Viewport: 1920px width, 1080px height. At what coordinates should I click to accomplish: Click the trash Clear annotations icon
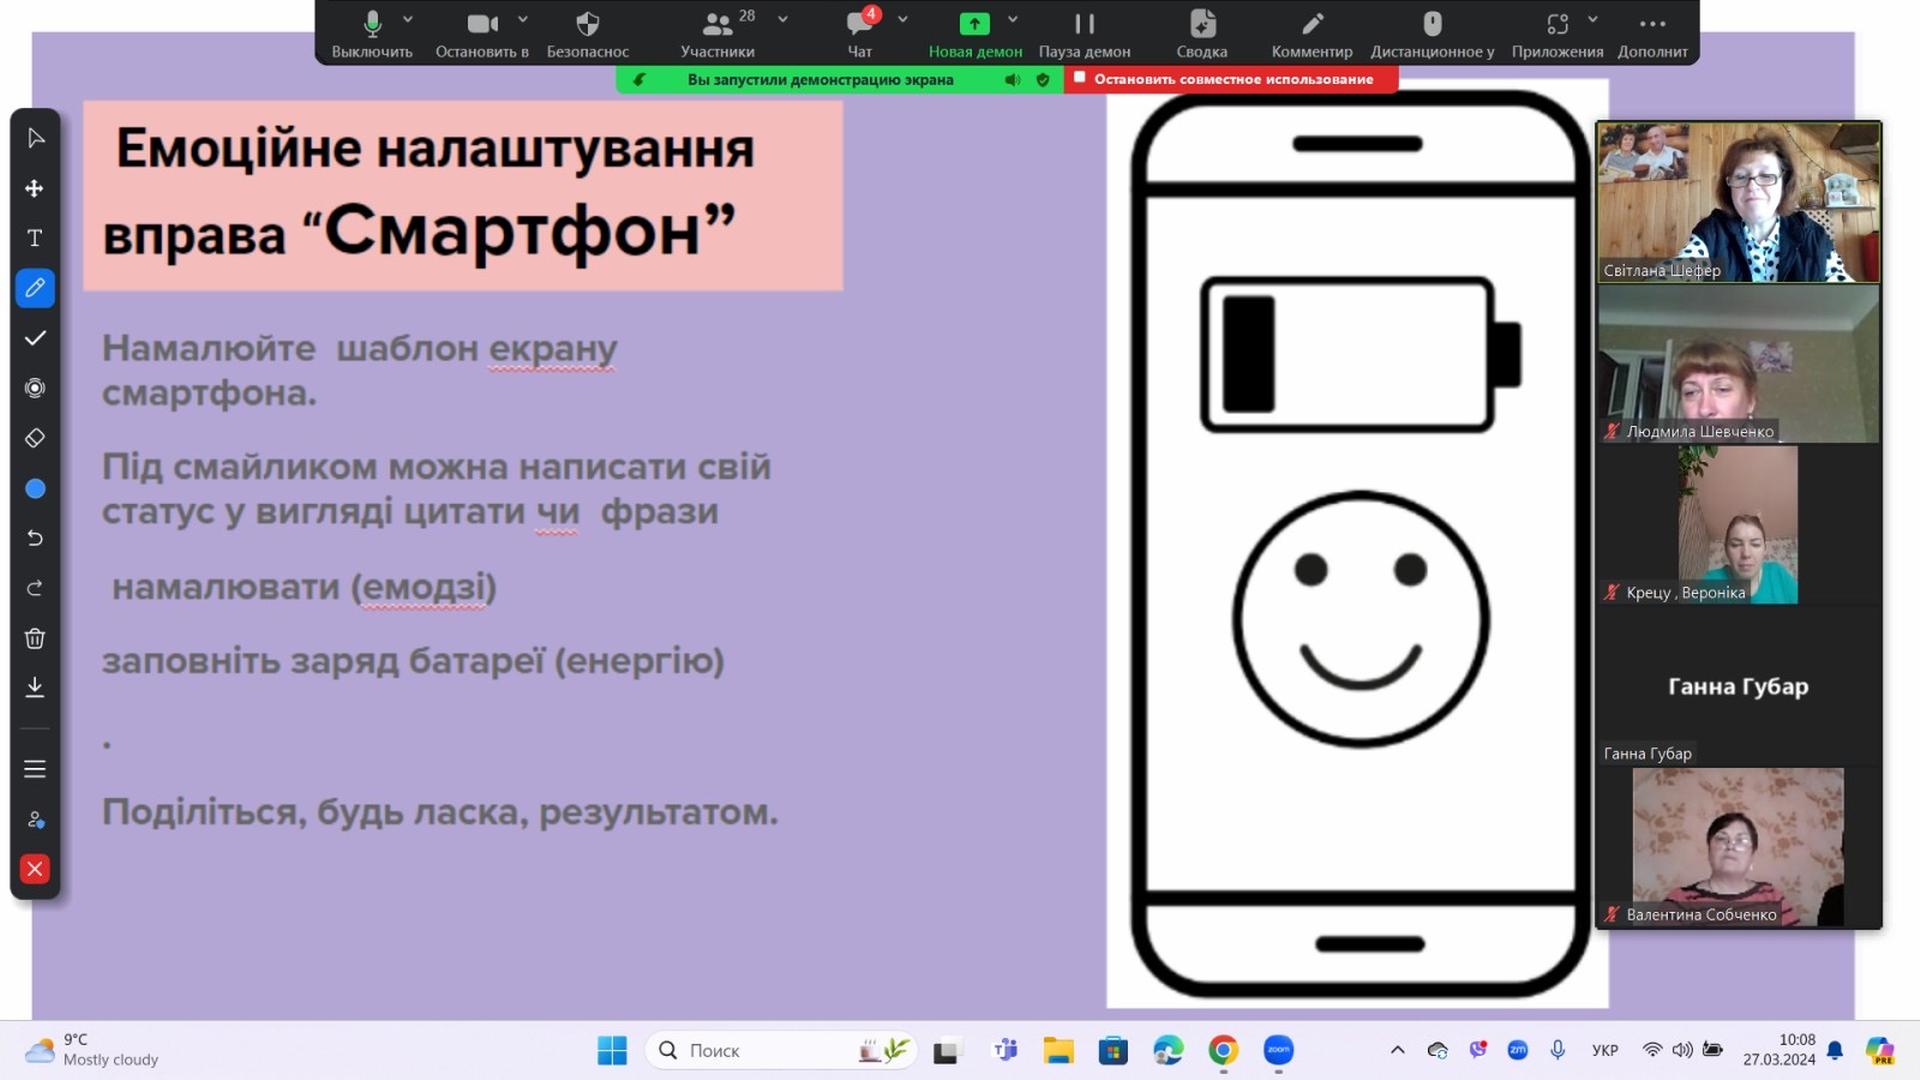(35, 638)
